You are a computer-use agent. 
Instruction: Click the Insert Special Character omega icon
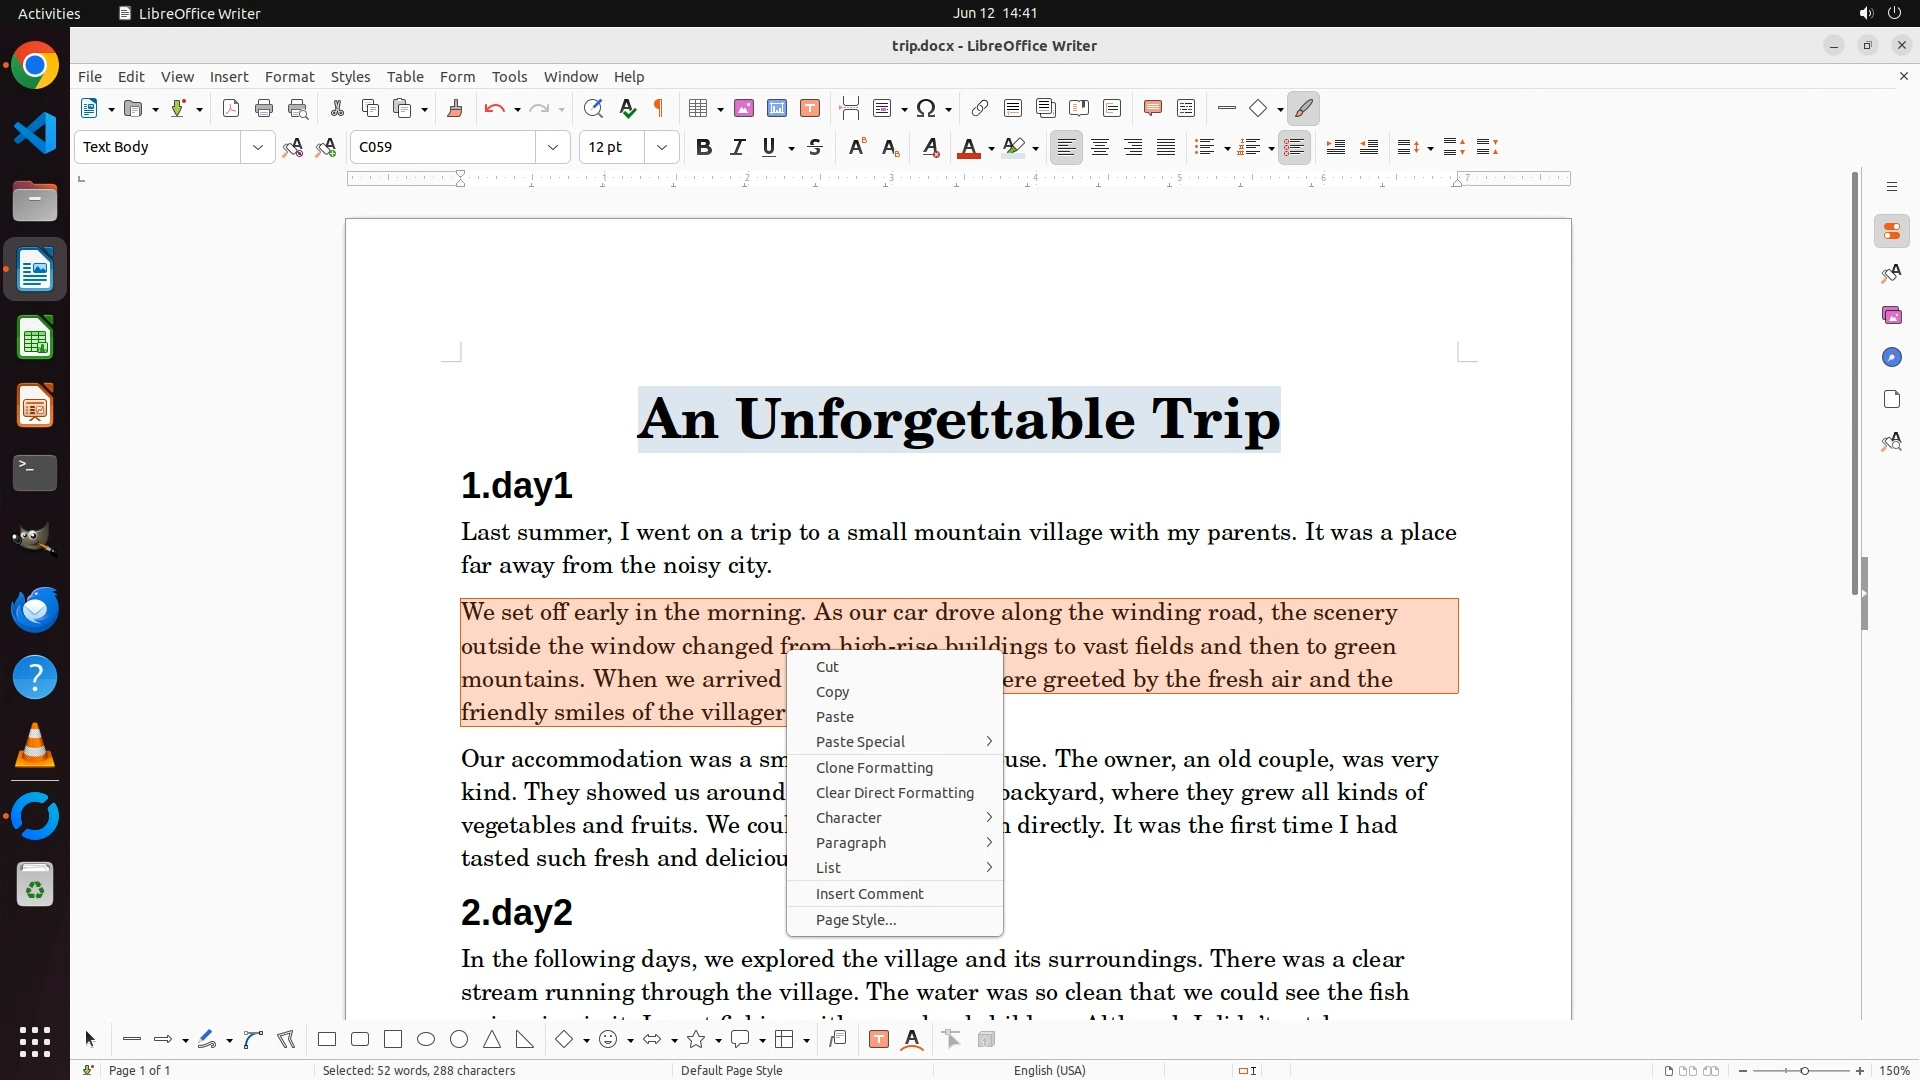pos(926,109)
